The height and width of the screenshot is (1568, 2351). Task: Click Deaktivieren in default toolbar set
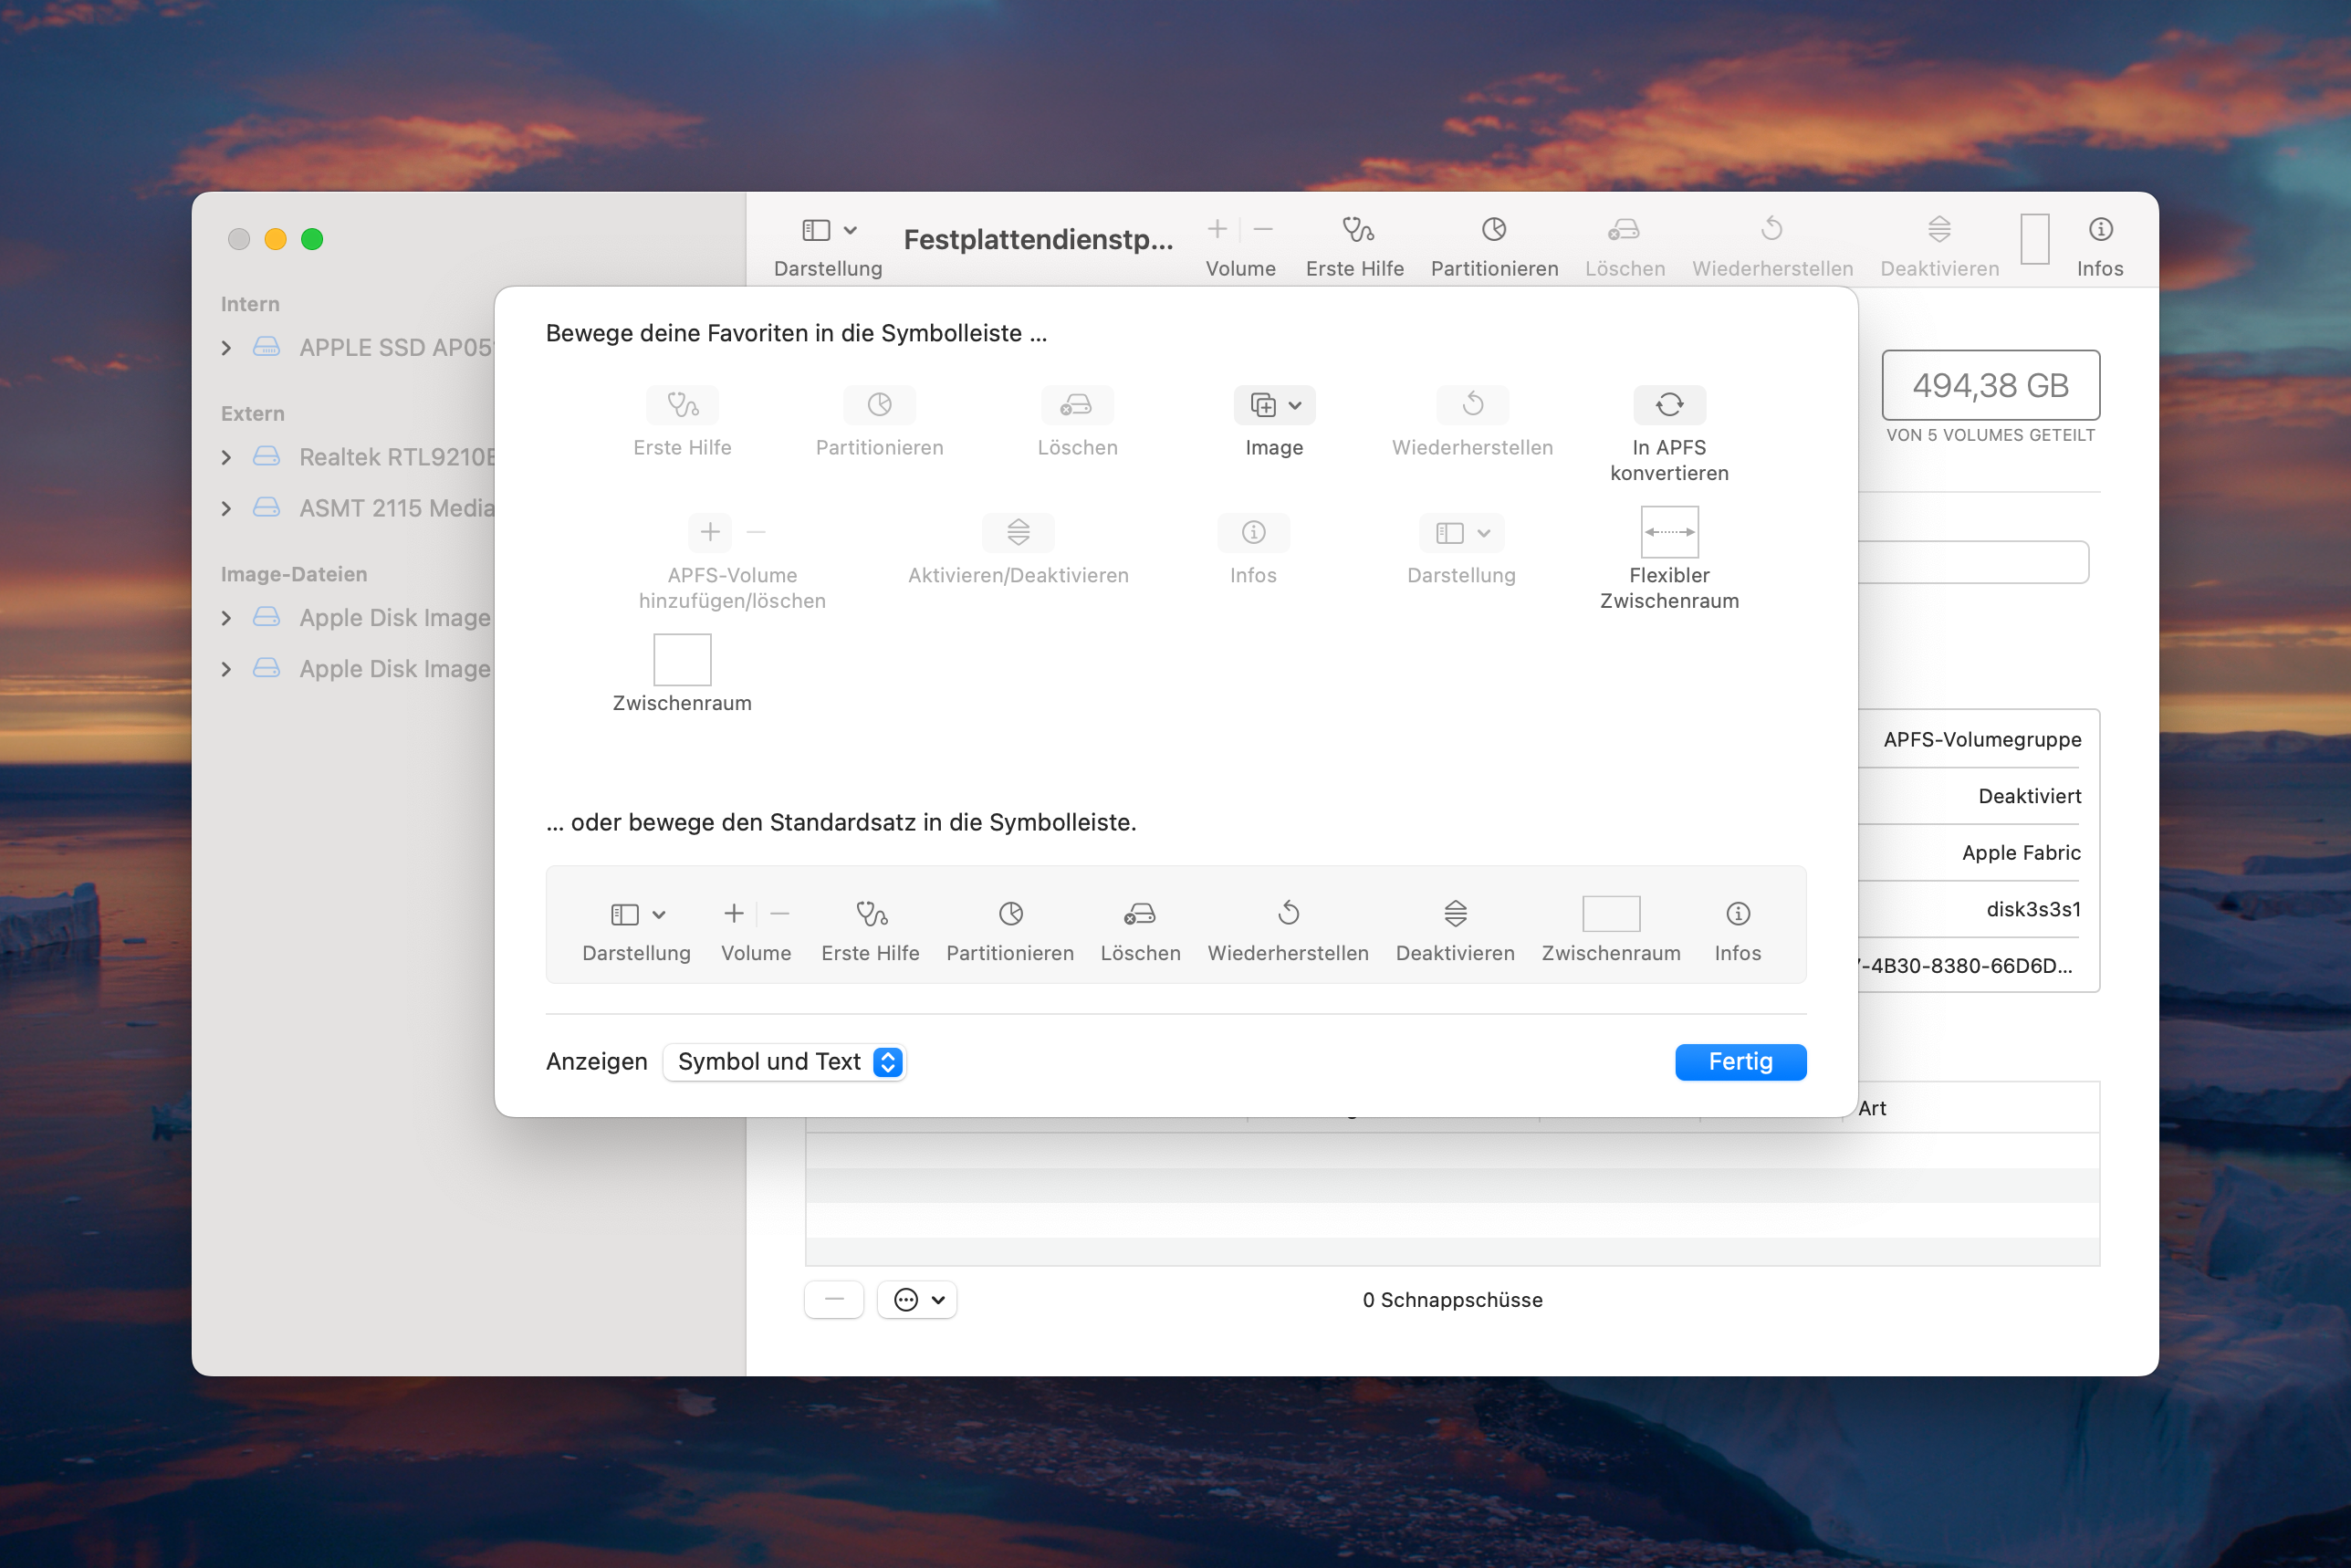click(x=1455, y=930)
